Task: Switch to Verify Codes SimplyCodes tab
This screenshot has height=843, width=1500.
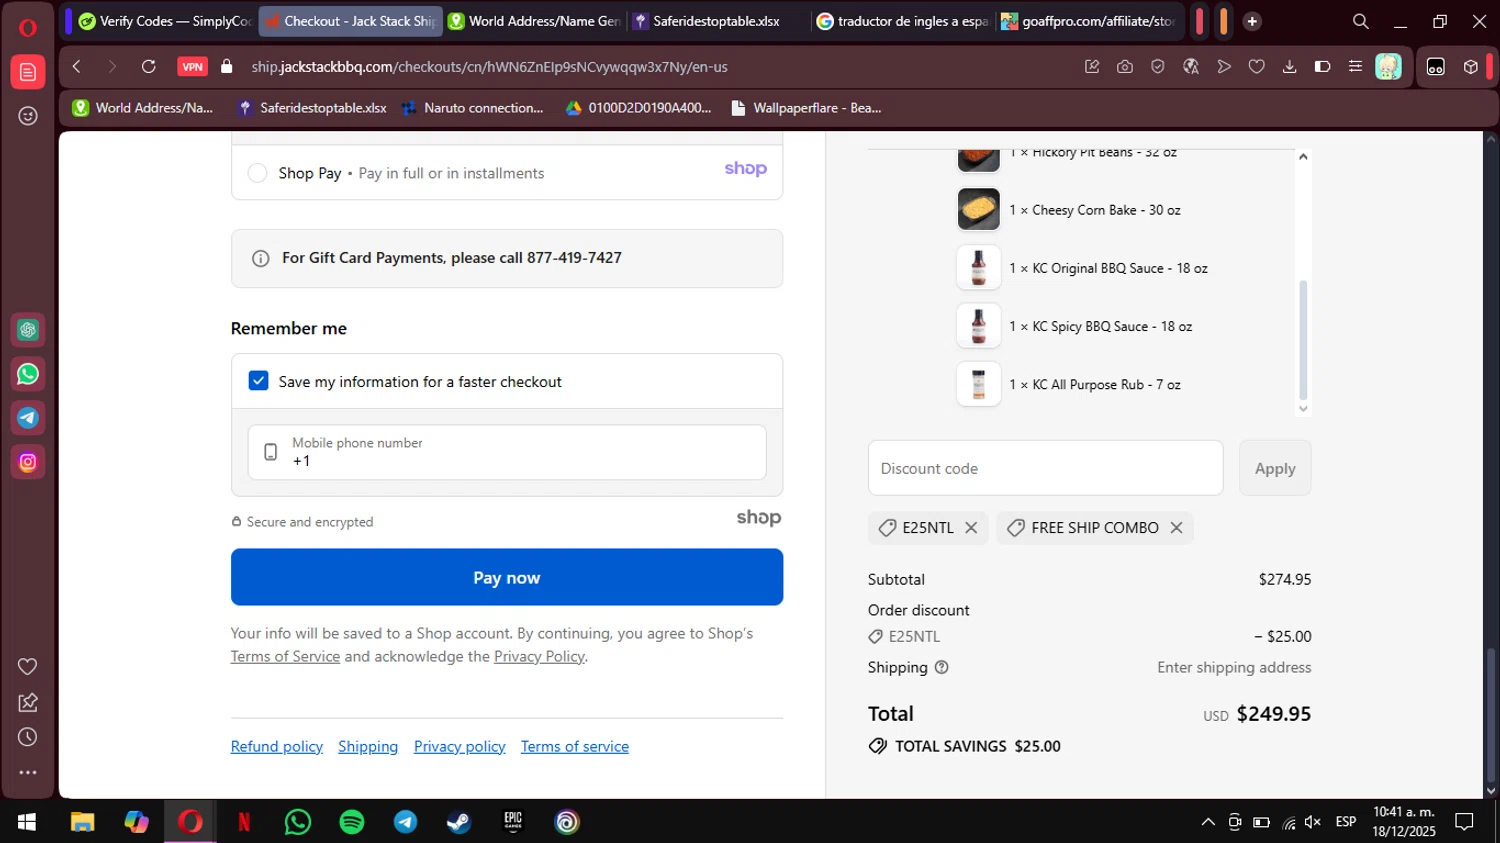Action: (x=165, y=21)
